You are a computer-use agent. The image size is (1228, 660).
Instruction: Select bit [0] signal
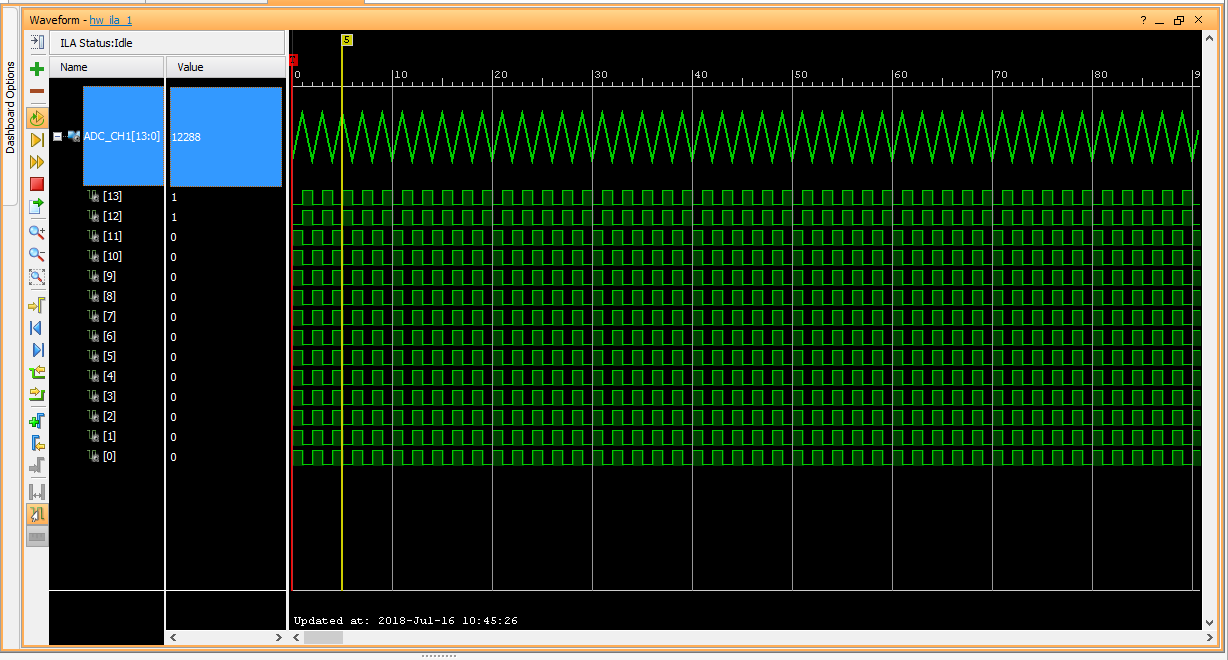tap(109, 456)
